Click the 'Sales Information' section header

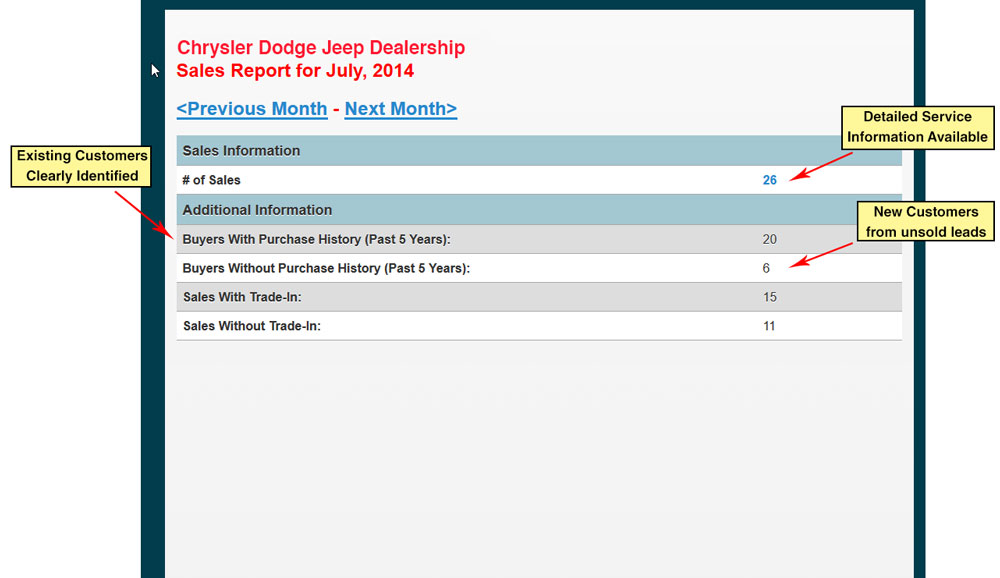[539, 151]
